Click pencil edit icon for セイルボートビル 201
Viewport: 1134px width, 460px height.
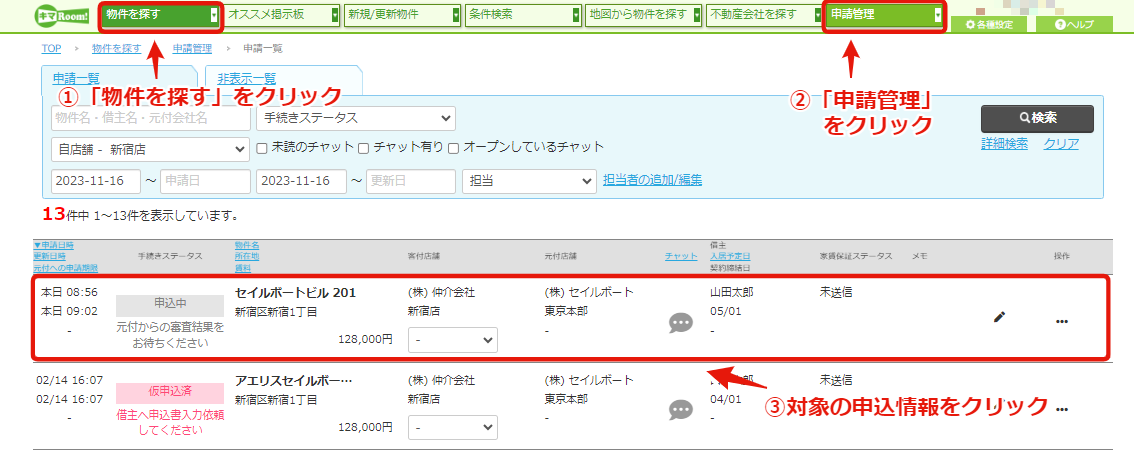(999, 316)
